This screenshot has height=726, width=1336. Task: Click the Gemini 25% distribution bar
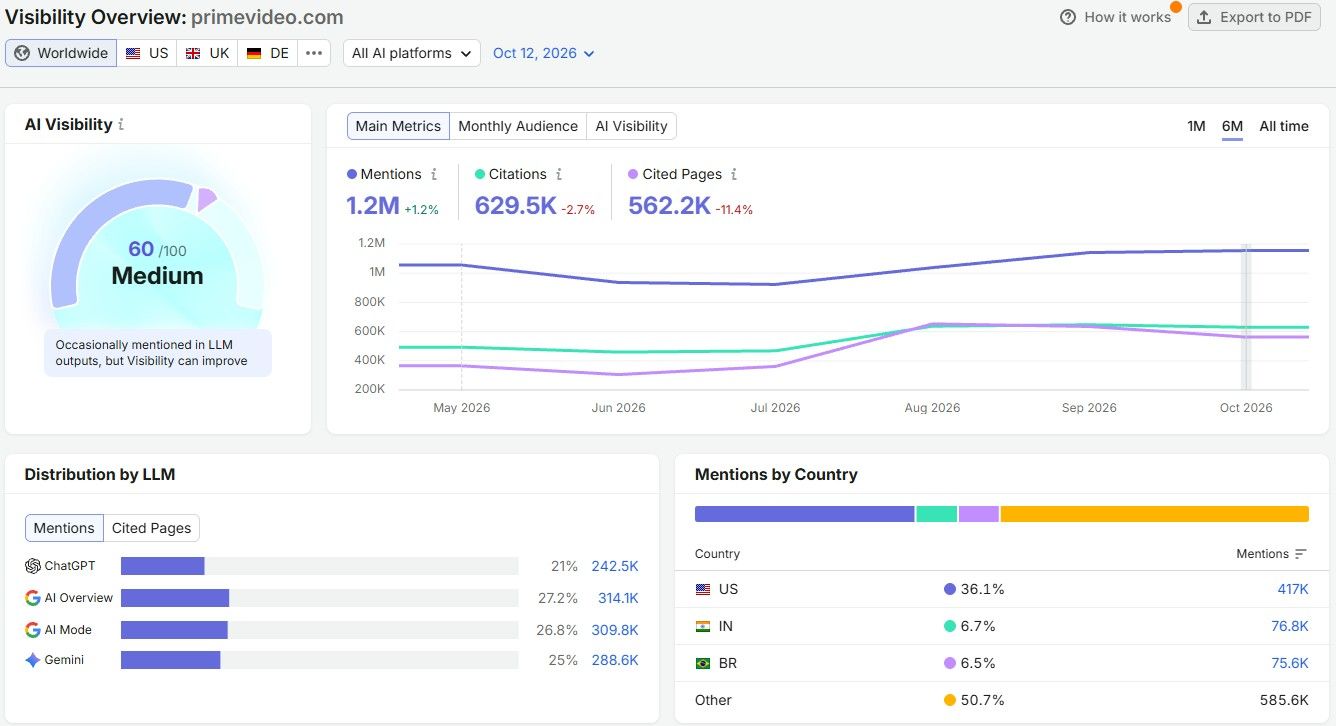(x=171, y=660)
